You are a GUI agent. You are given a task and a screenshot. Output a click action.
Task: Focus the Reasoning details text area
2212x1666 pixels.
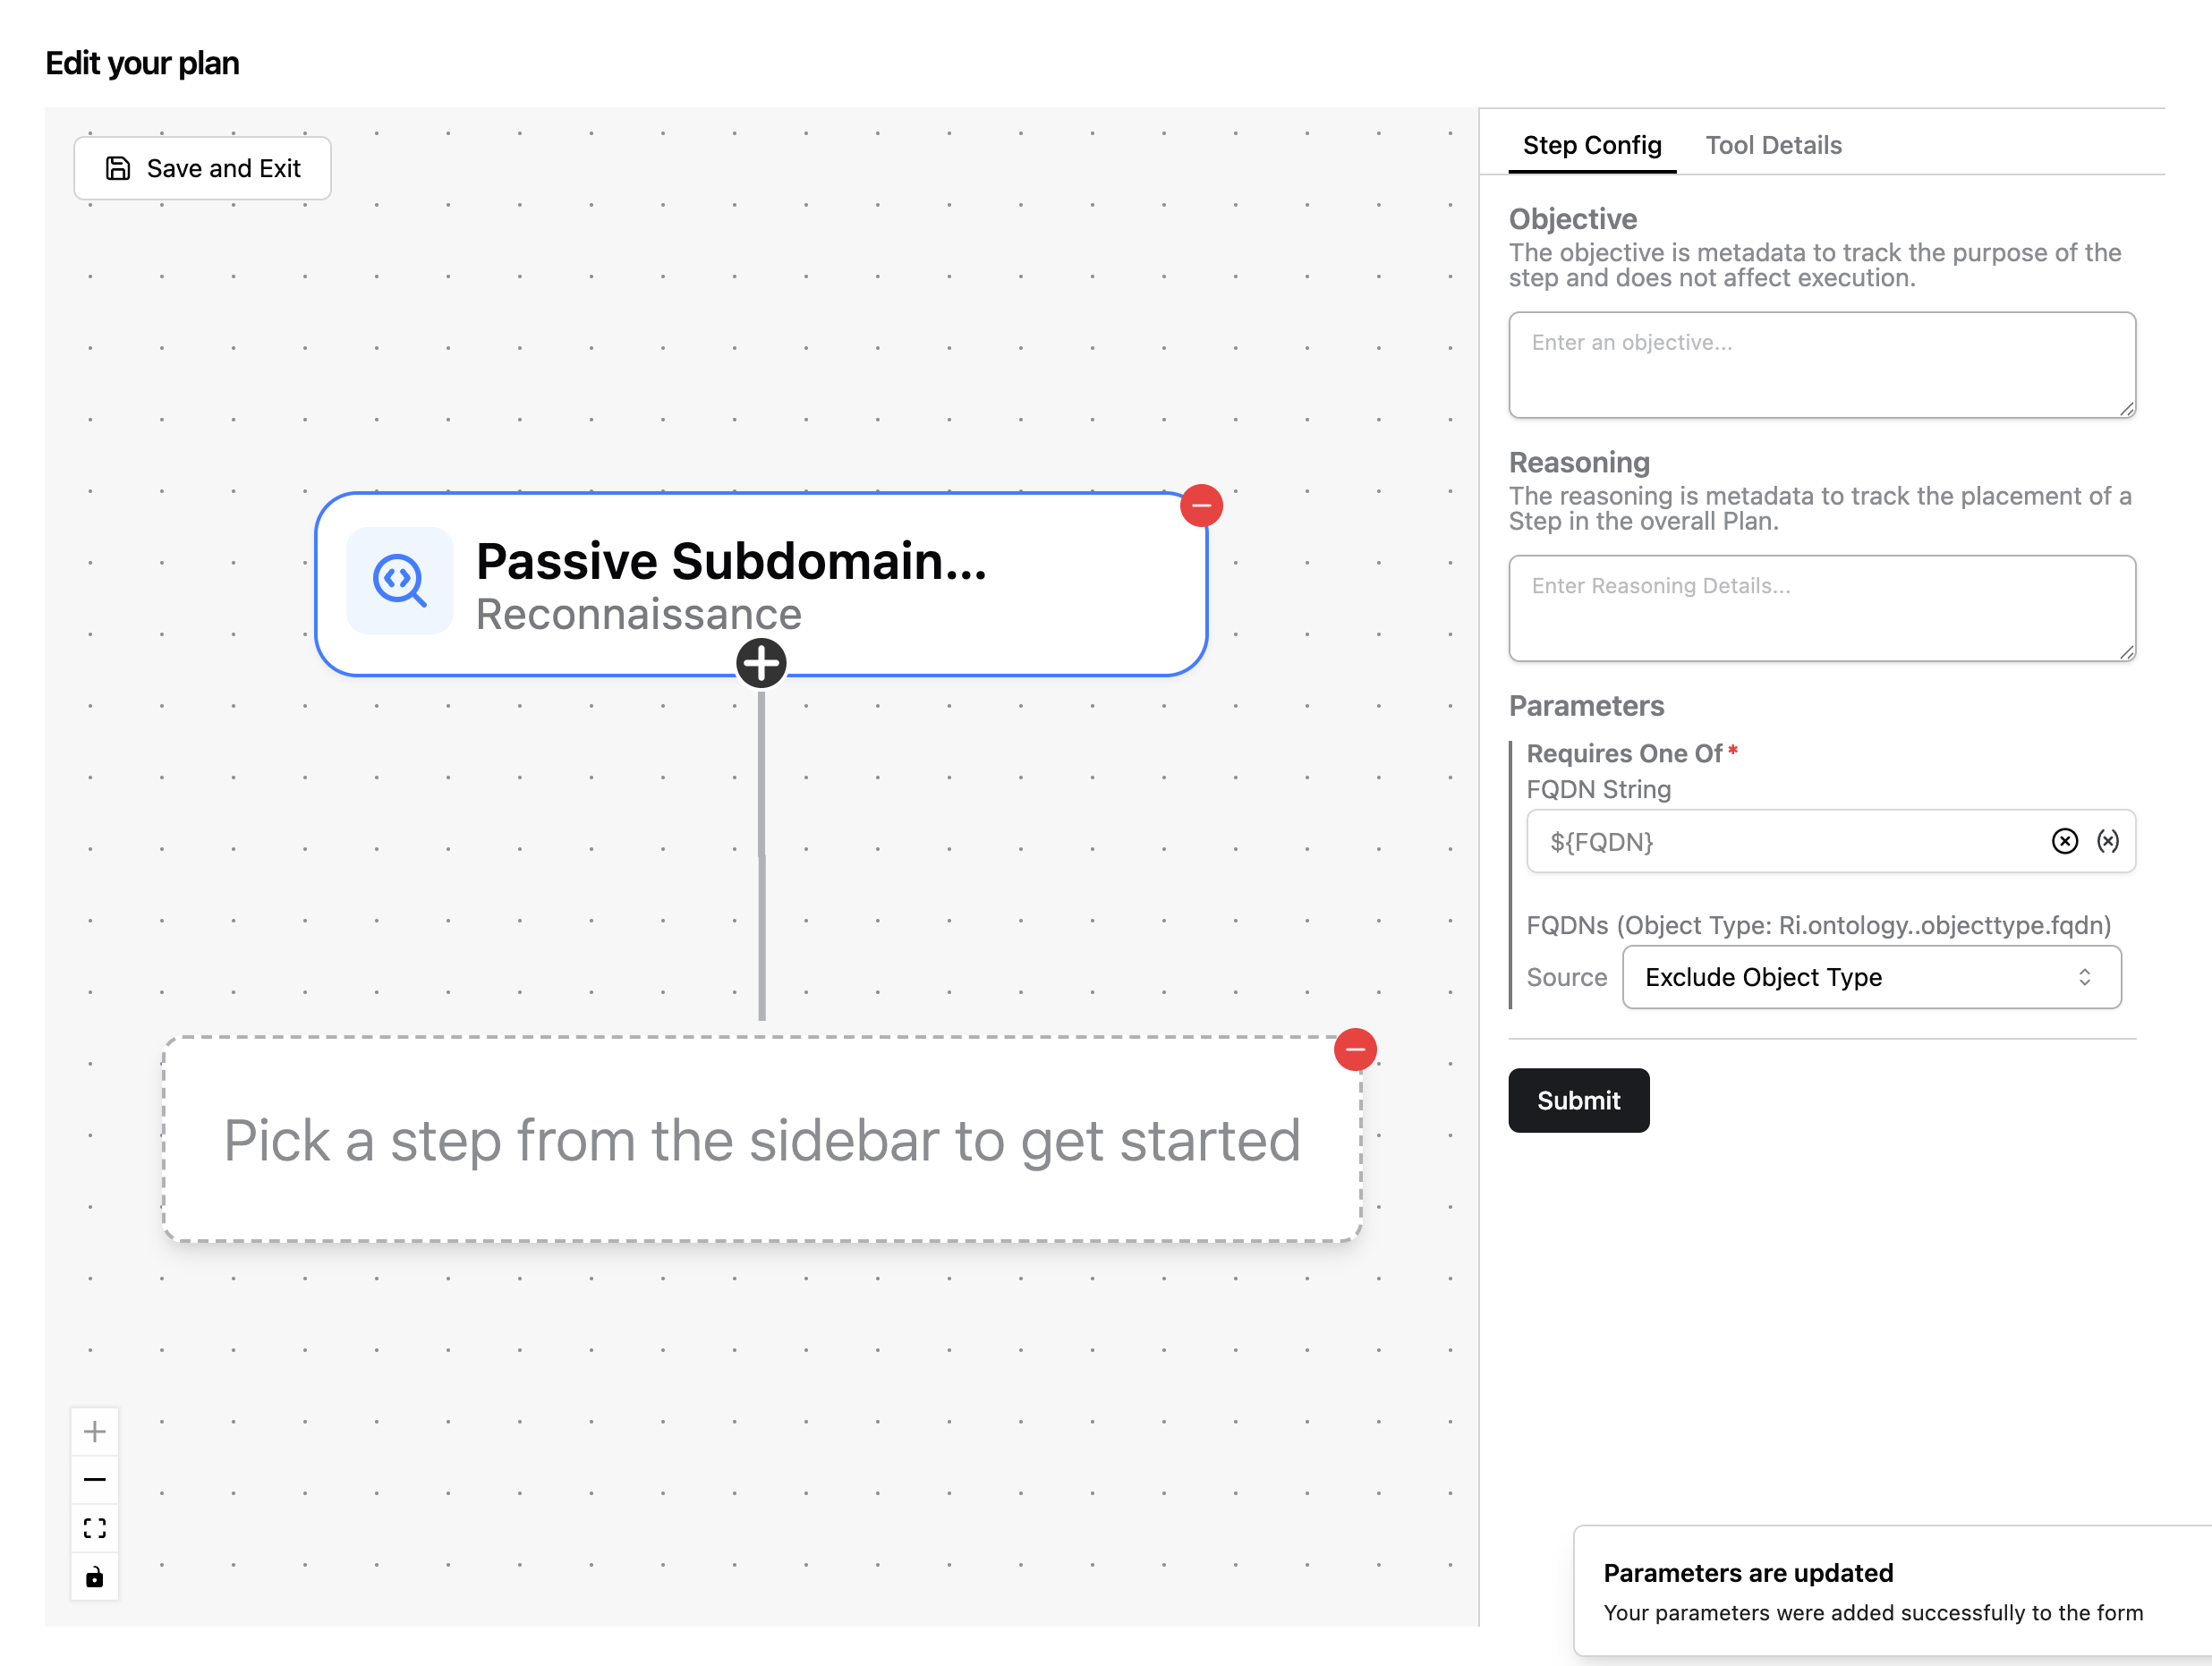[1821, 608]
